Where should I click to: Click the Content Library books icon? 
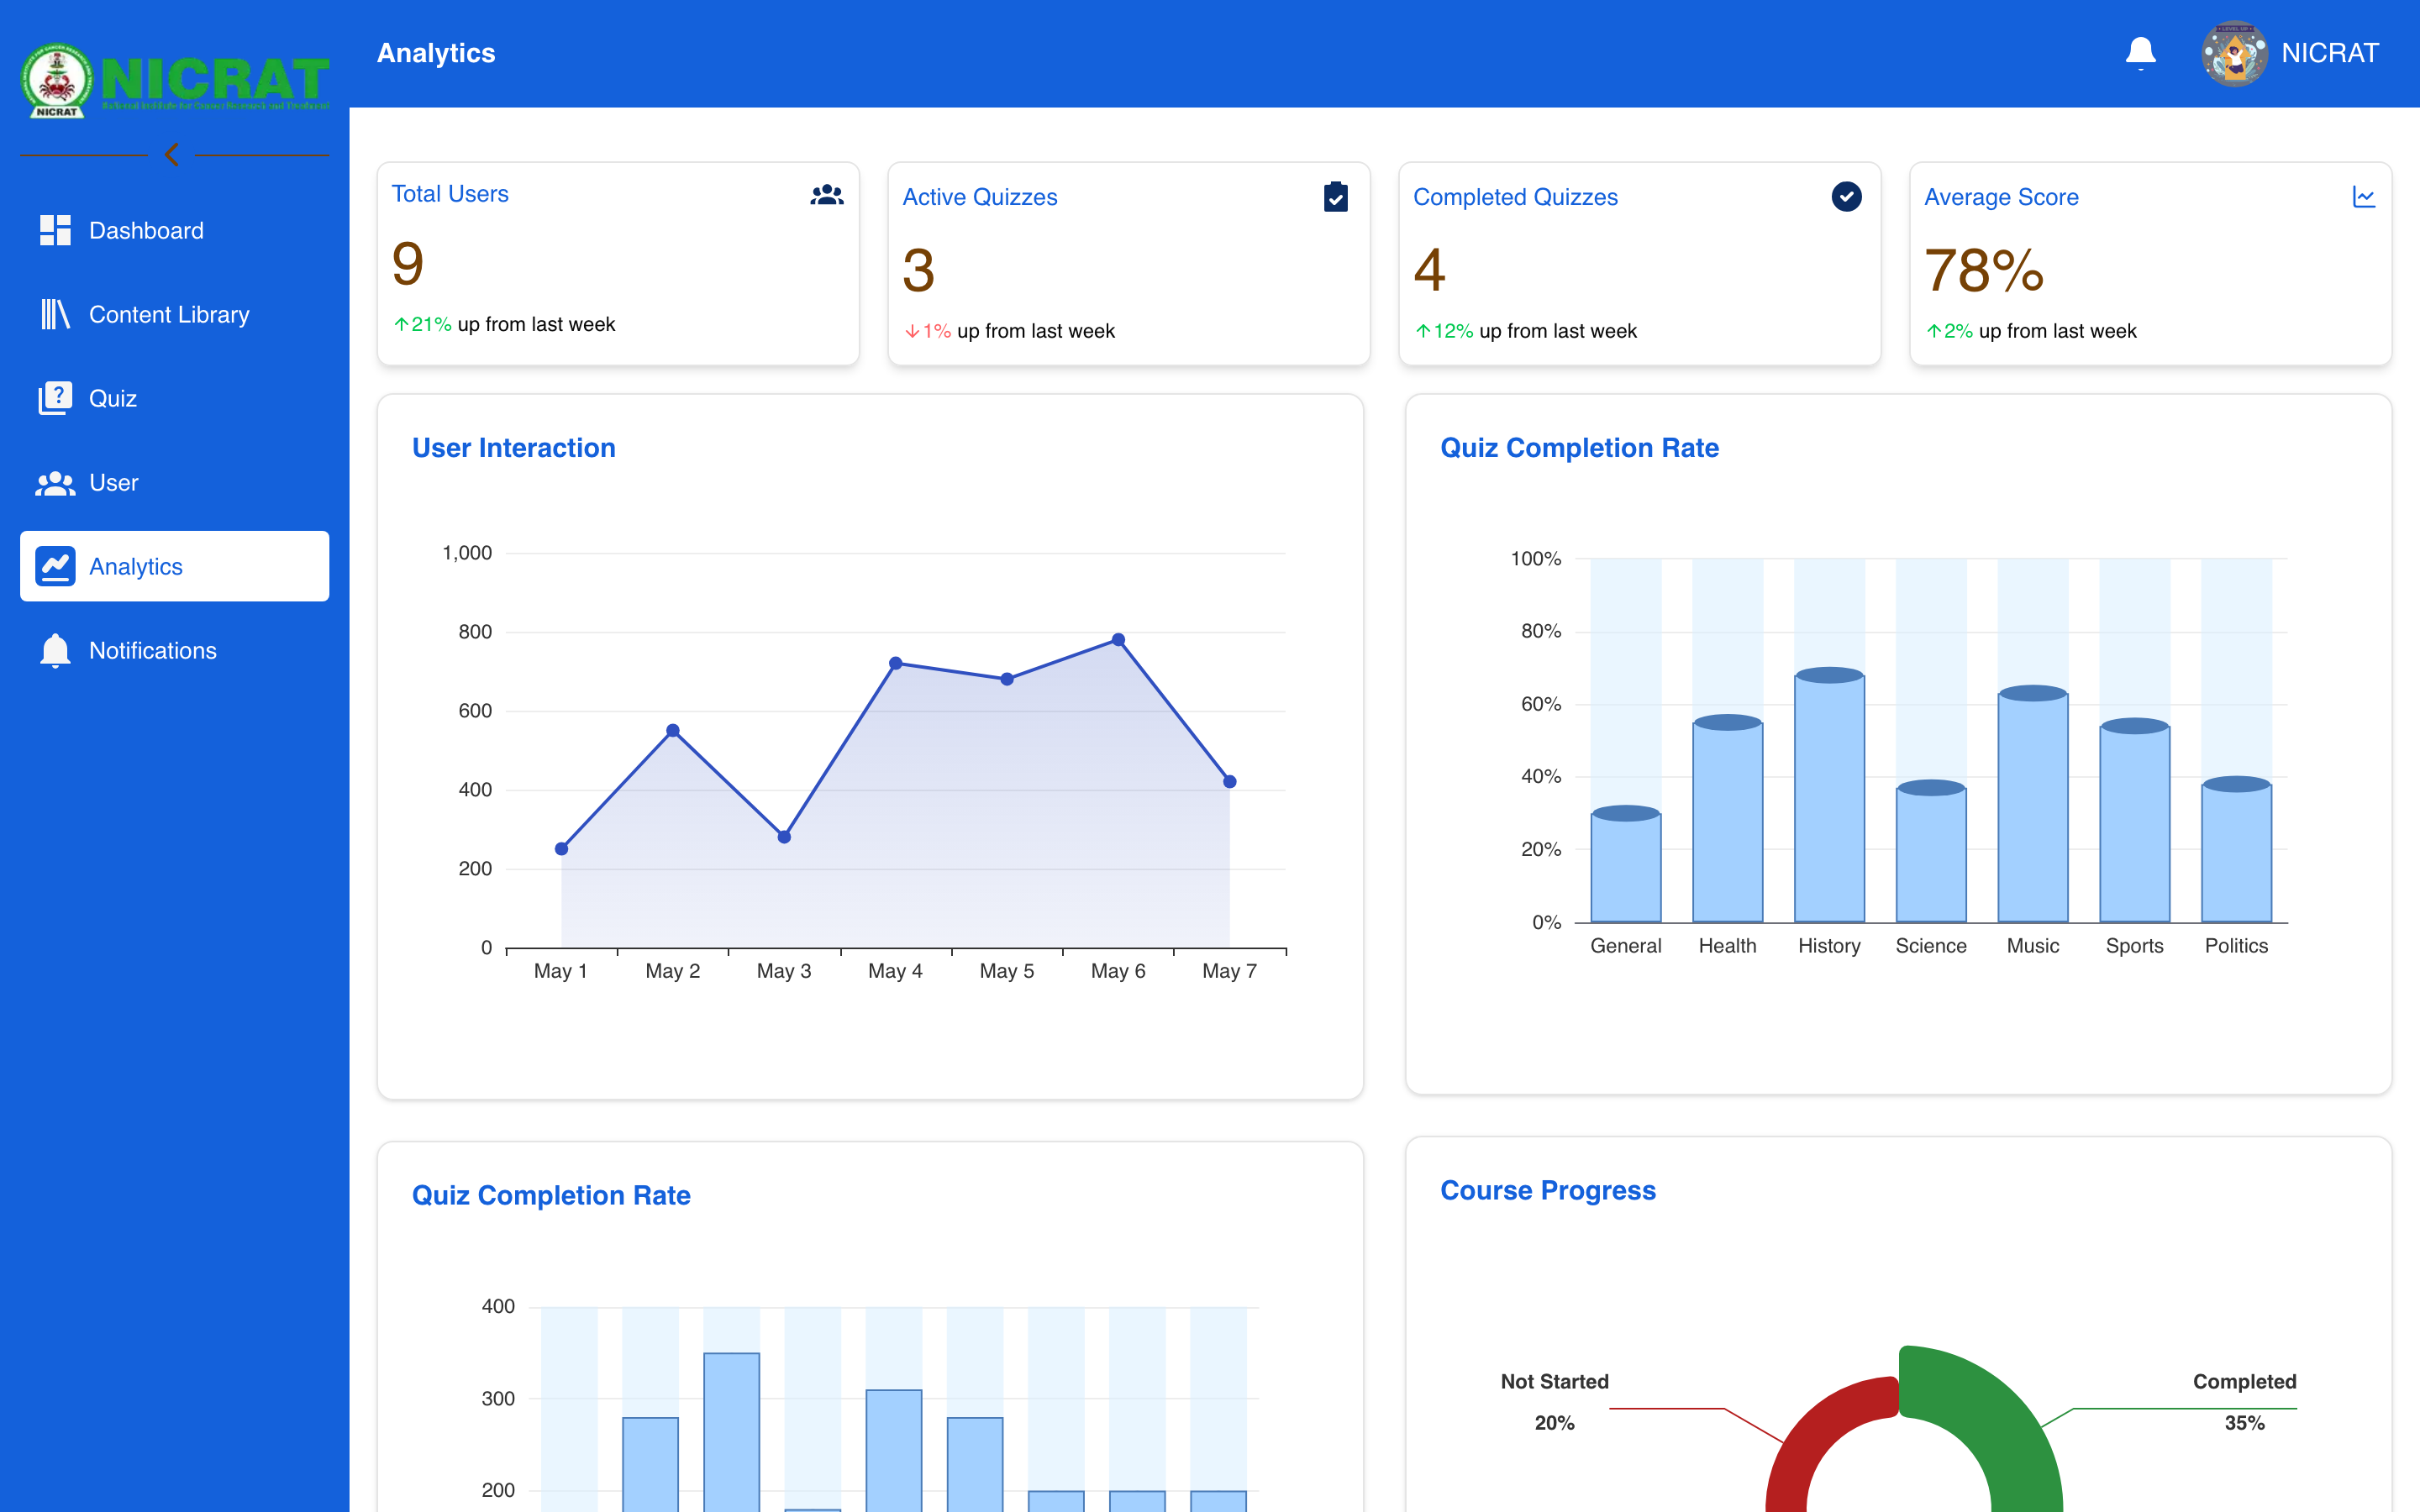coord(55,314)
